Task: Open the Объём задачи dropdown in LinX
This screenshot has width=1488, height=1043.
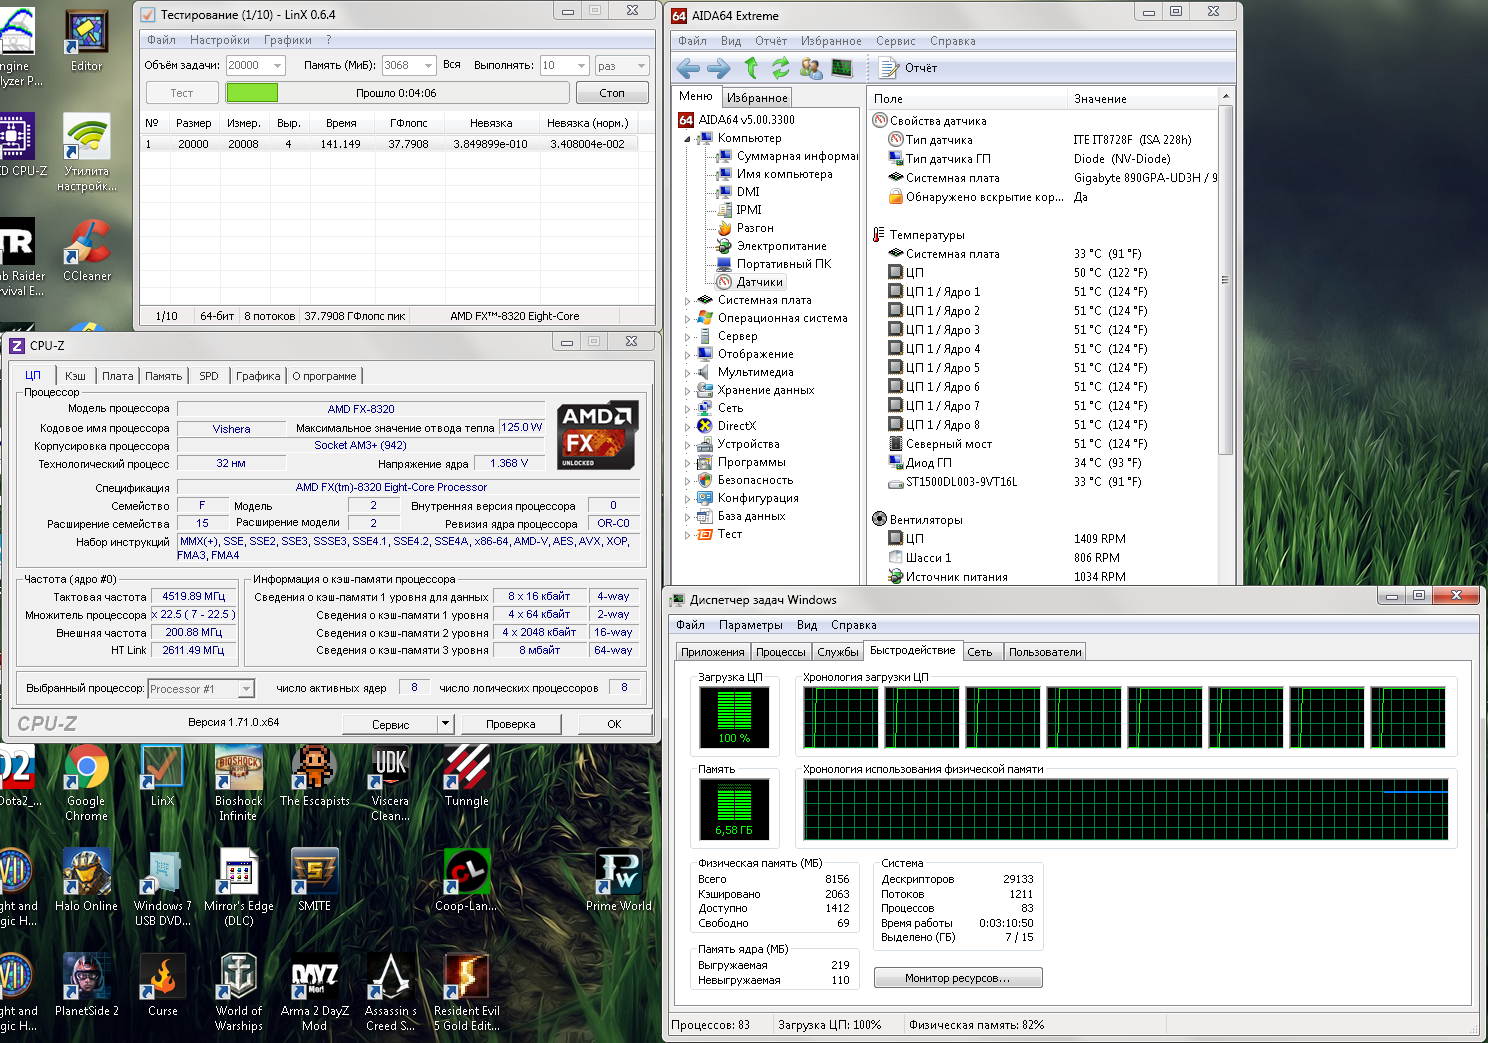Action: point(277,66)
